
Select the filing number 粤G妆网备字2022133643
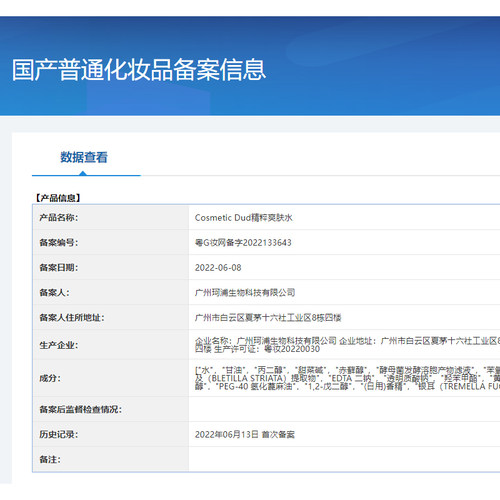(x=243, y=243)
